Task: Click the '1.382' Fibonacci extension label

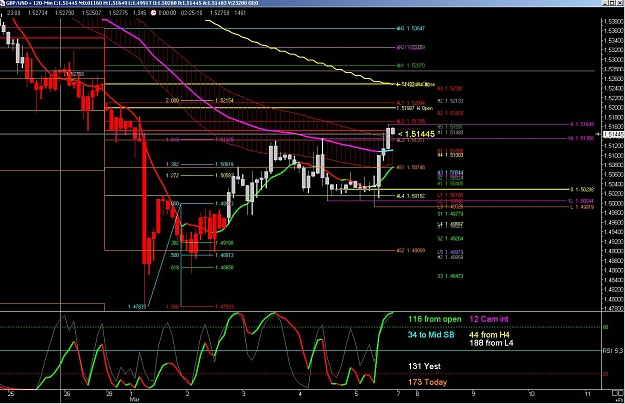Action: tap(173, 164)
